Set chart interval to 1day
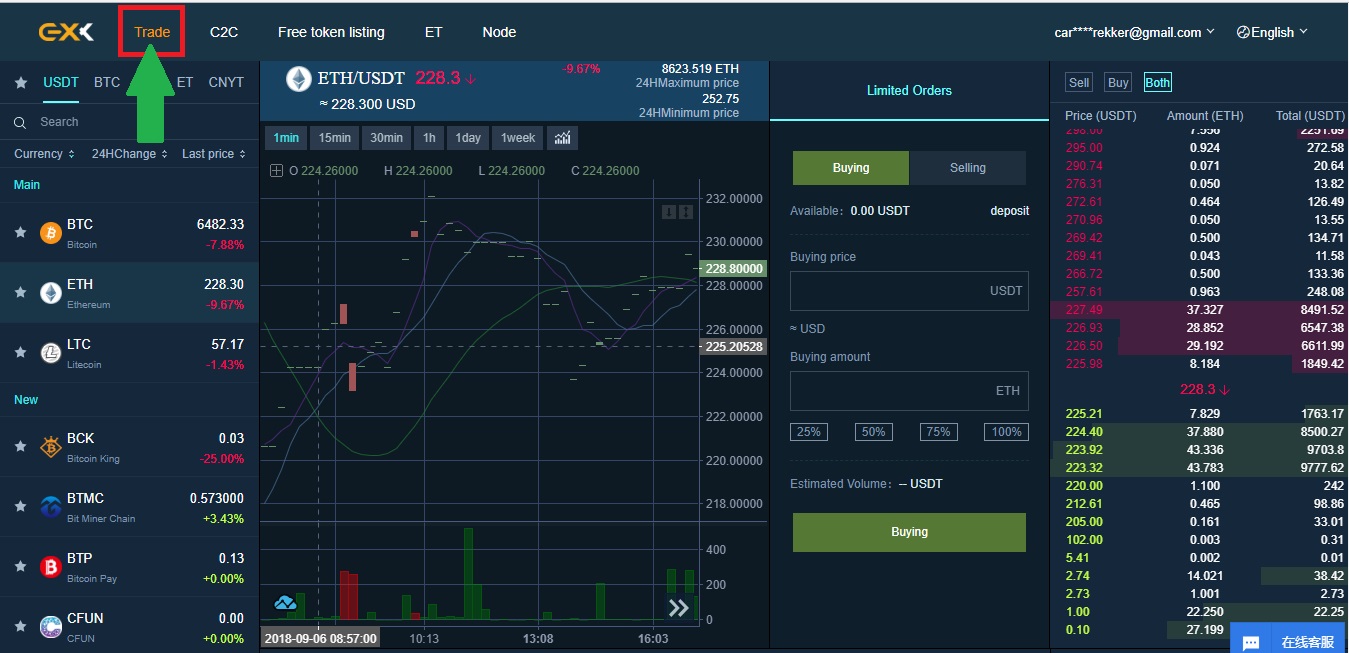This screenshot has height=653, width=1349. coord(468,138)
